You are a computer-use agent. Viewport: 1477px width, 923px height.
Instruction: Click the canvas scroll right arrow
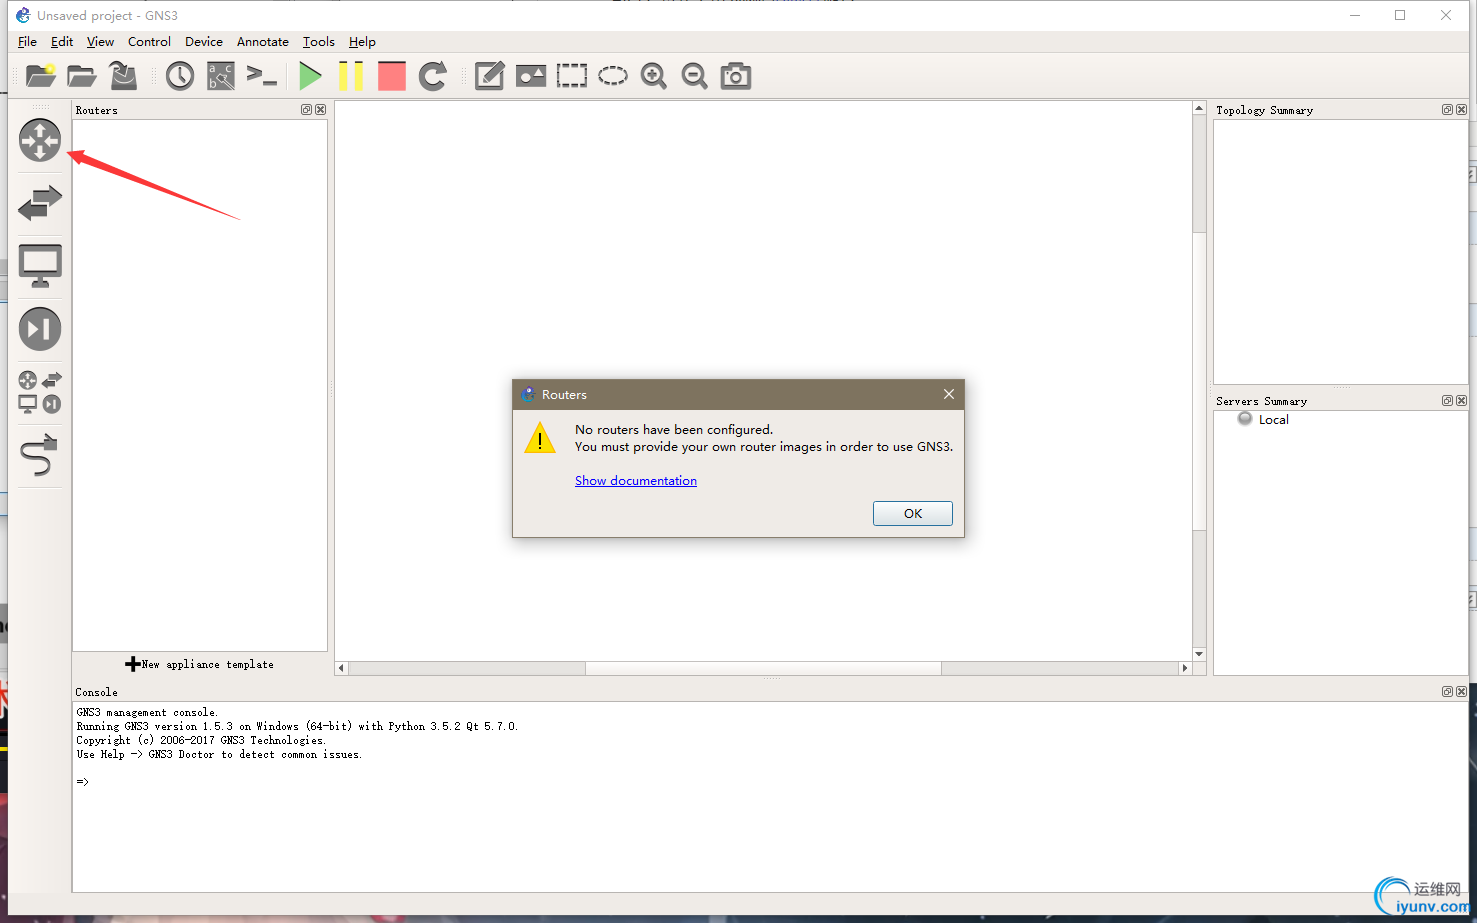pos(1185,668)
